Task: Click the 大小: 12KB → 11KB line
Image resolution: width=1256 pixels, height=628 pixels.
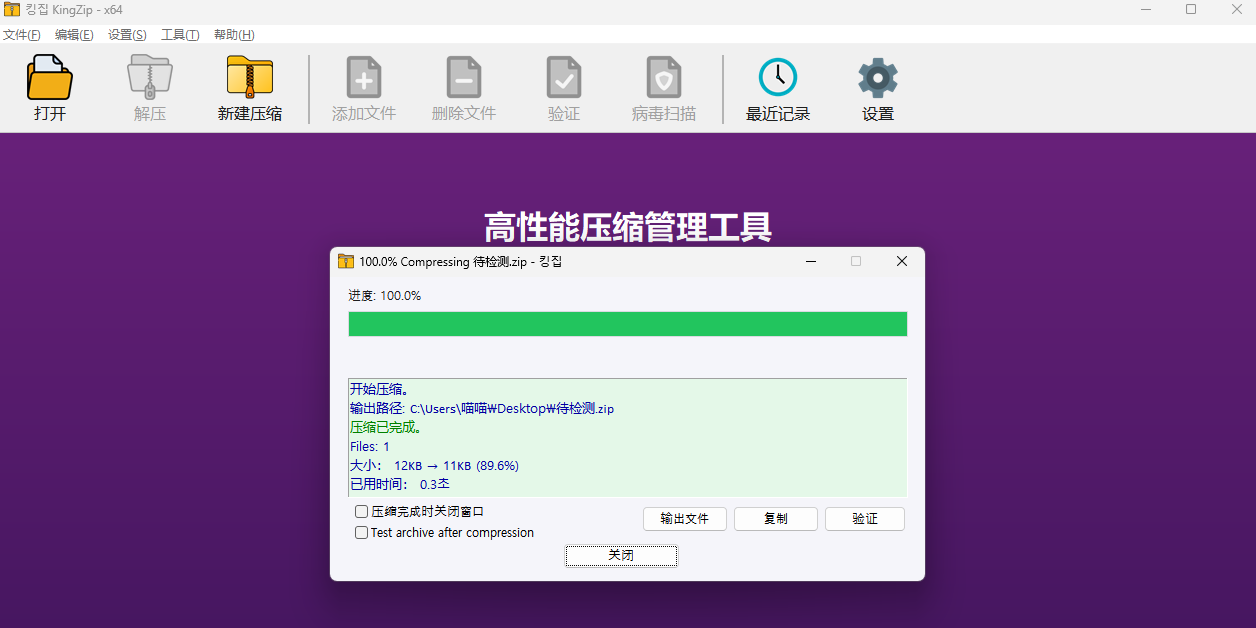Action: click(x=434, y=466)
